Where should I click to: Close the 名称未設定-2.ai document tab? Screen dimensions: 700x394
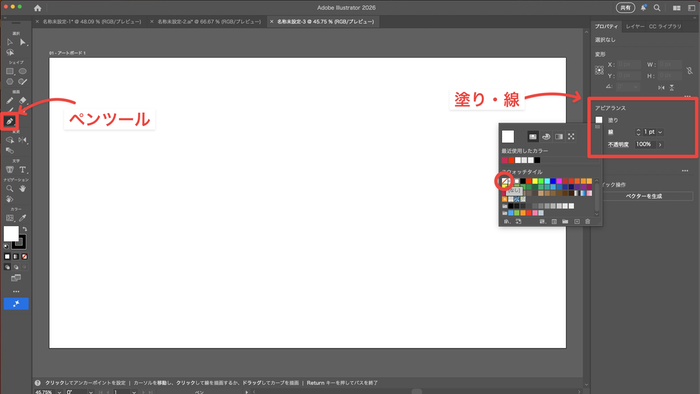click(152, 21)
